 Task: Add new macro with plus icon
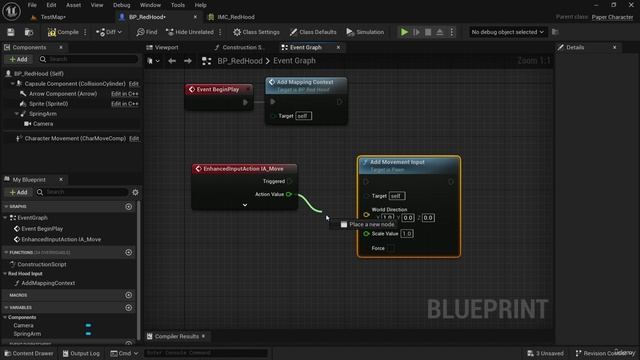click(129, 295)
